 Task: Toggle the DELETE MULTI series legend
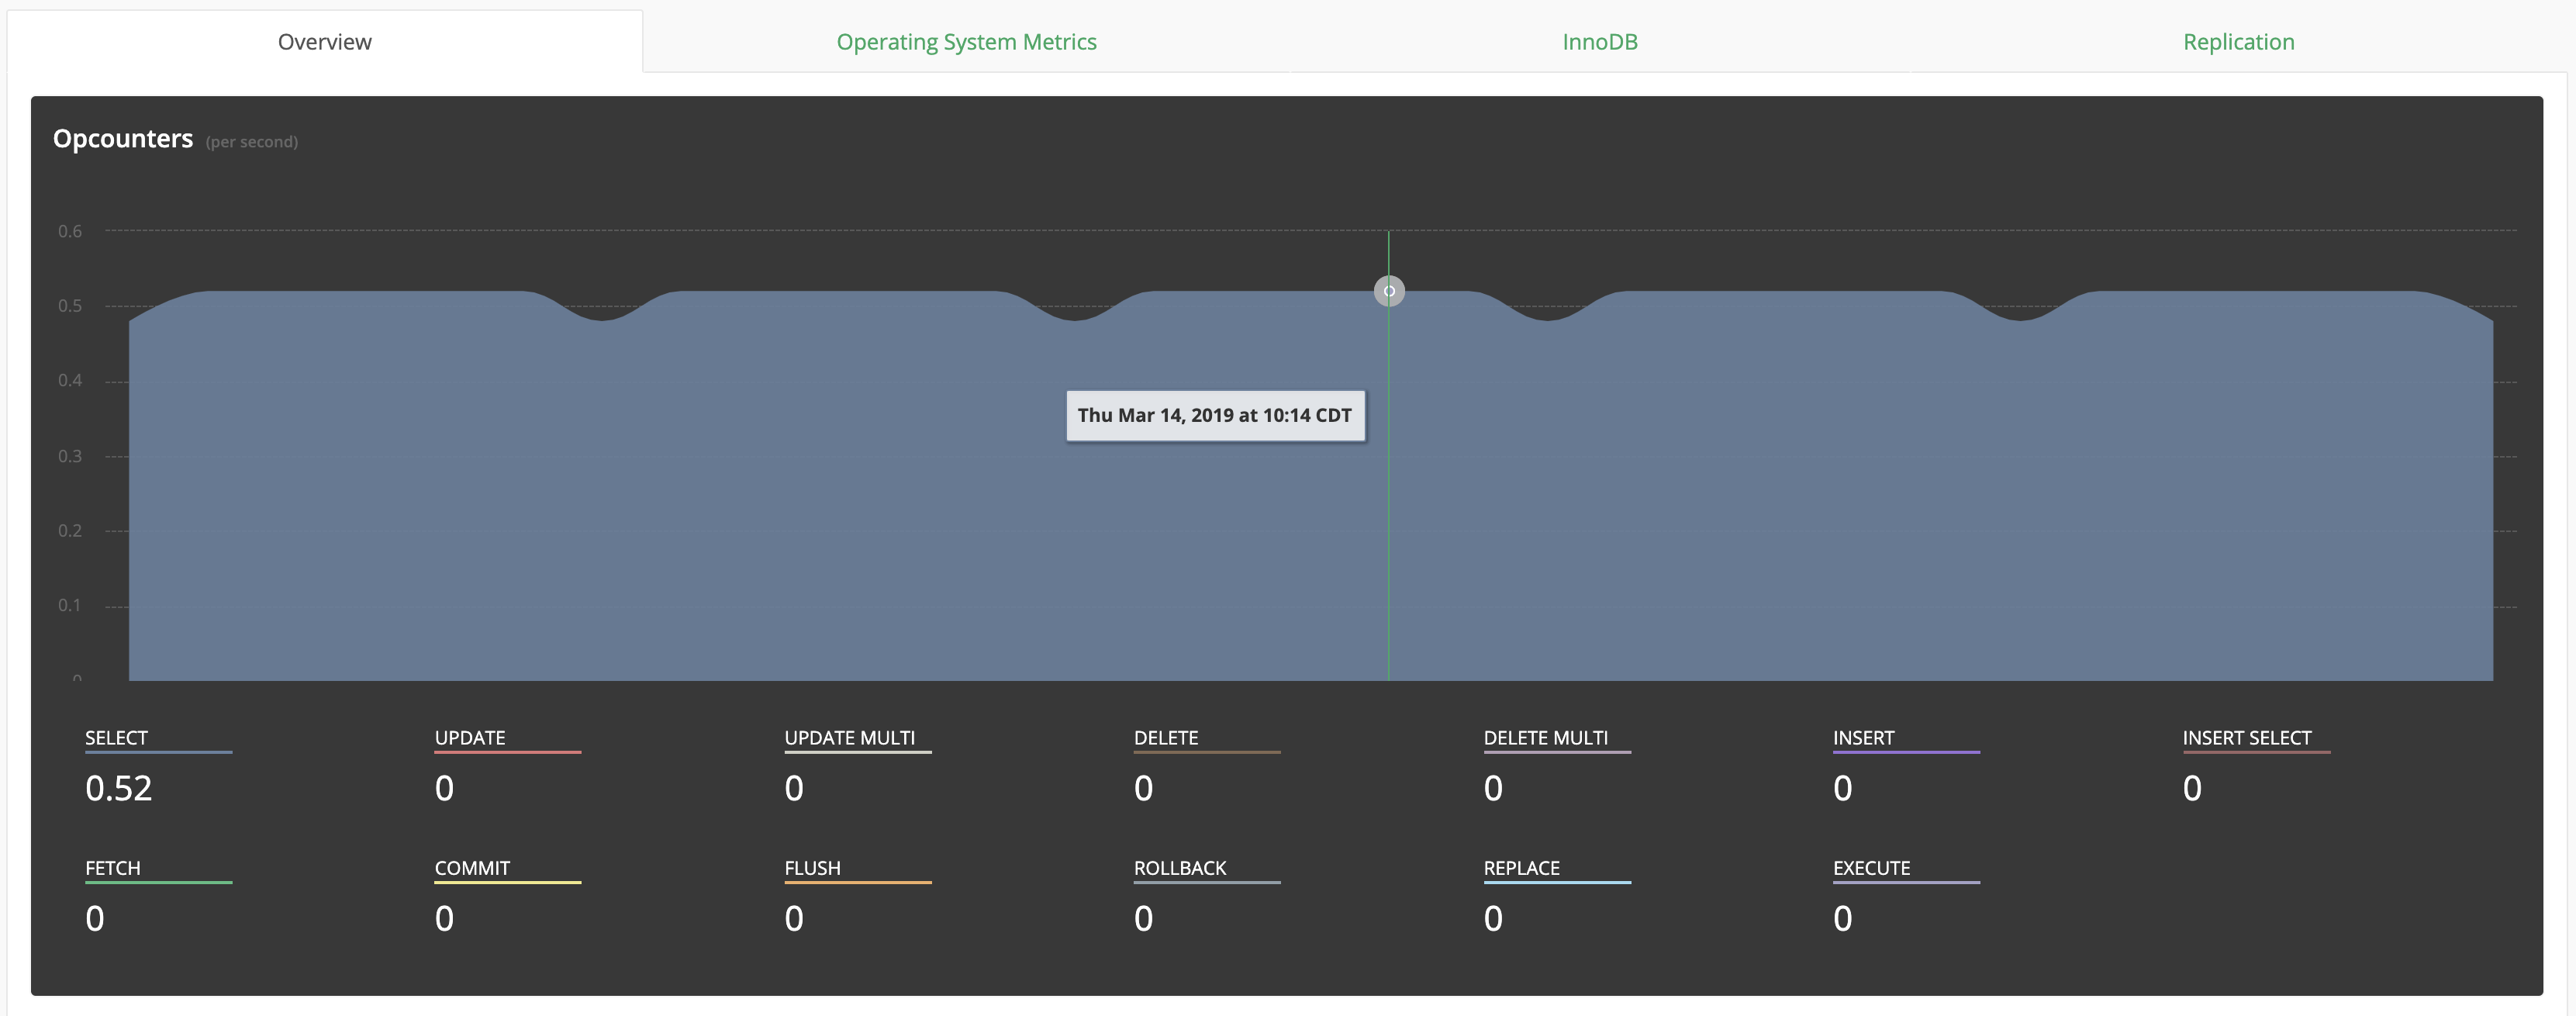[x=1545, y=738]
